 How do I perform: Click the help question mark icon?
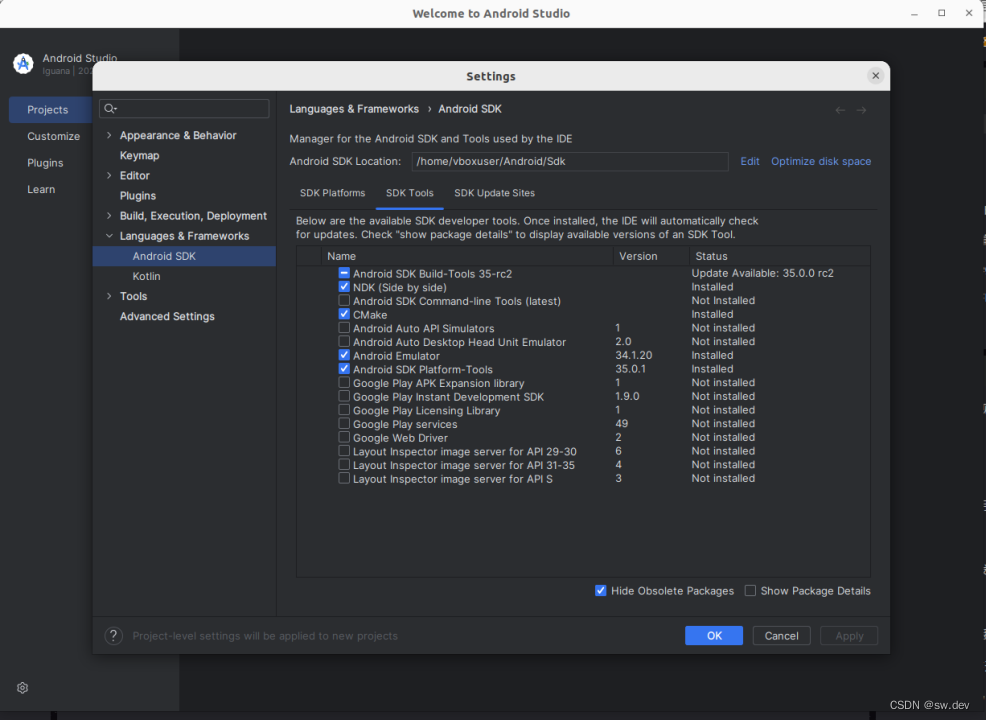[x=113, y=636]
